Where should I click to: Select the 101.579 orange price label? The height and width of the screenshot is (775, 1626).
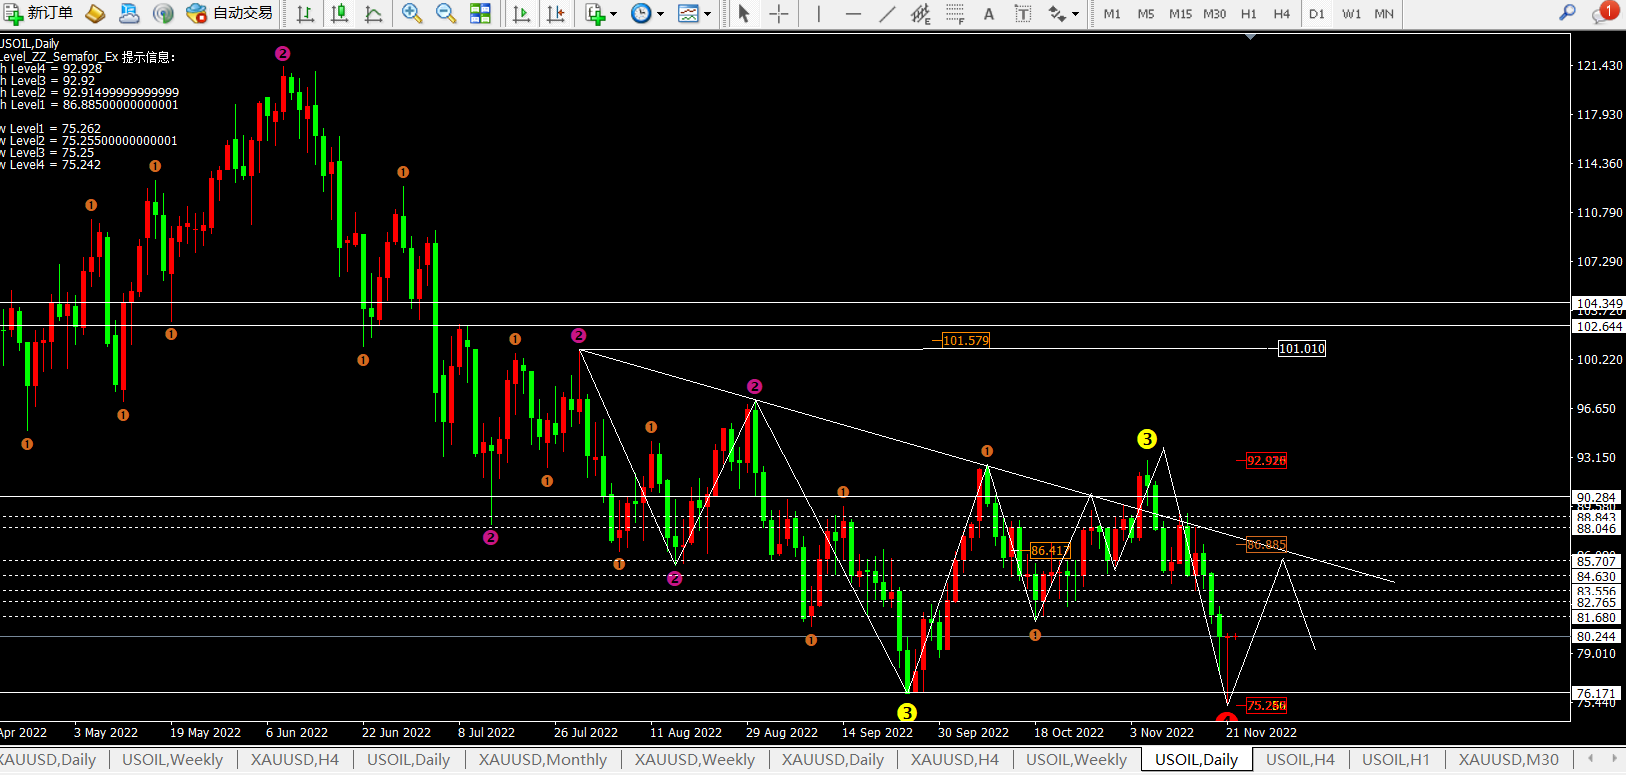[x=965, y=341]
